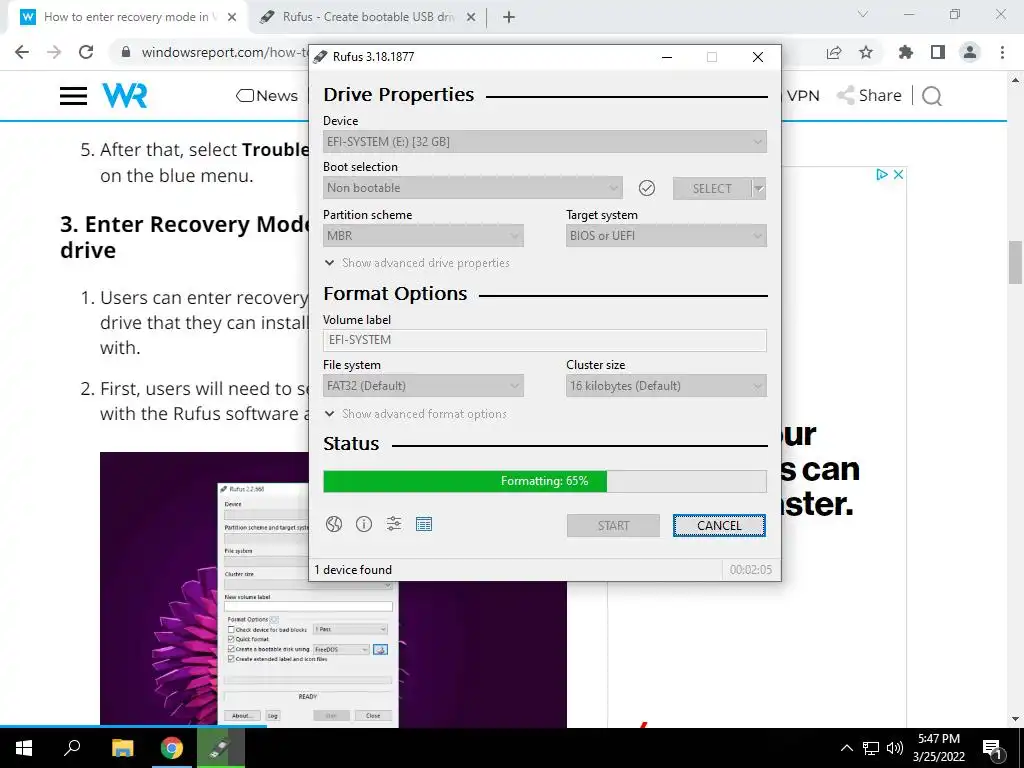
Task: Open Rufus language selection globe icon
Action: tap(334, 524)
